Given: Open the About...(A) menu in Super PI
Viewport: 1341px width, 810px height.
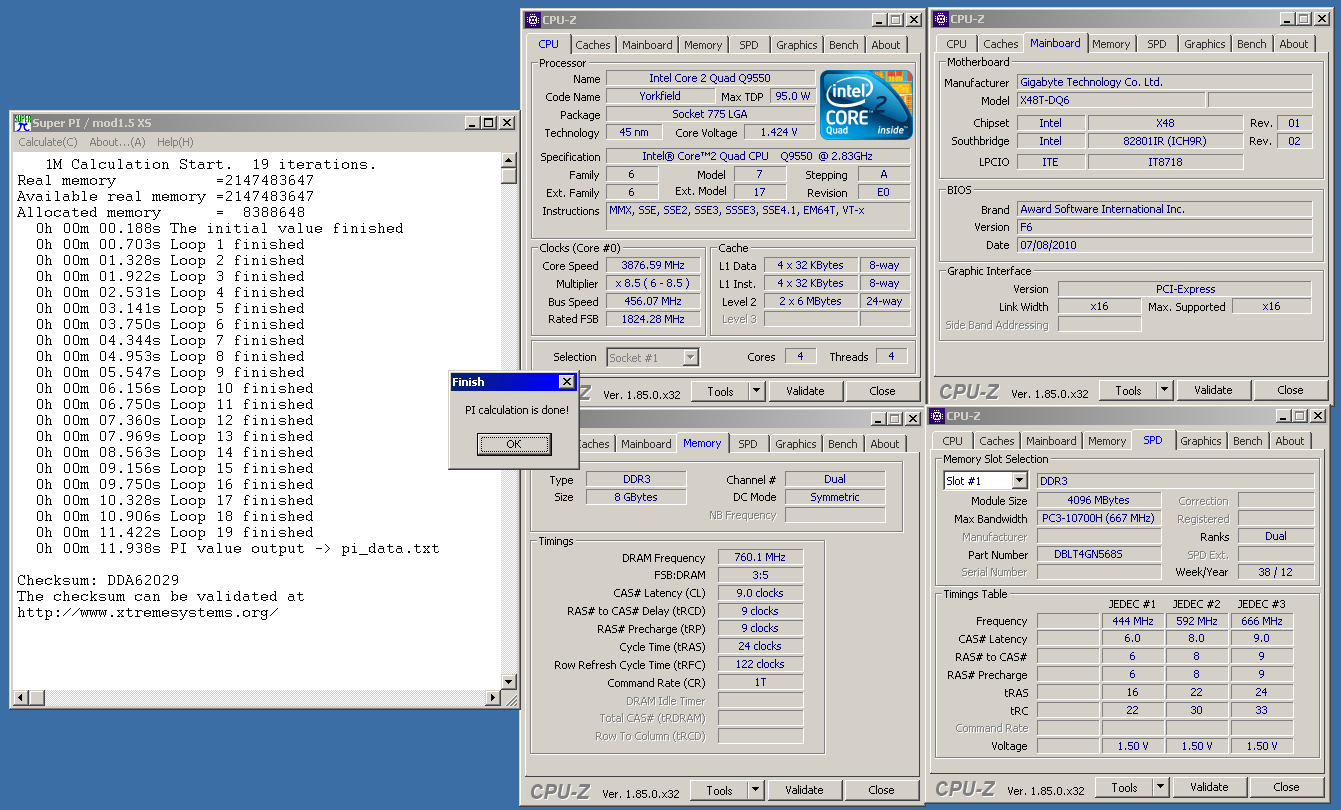Looking at the screenshot, I should pos(117,142).
